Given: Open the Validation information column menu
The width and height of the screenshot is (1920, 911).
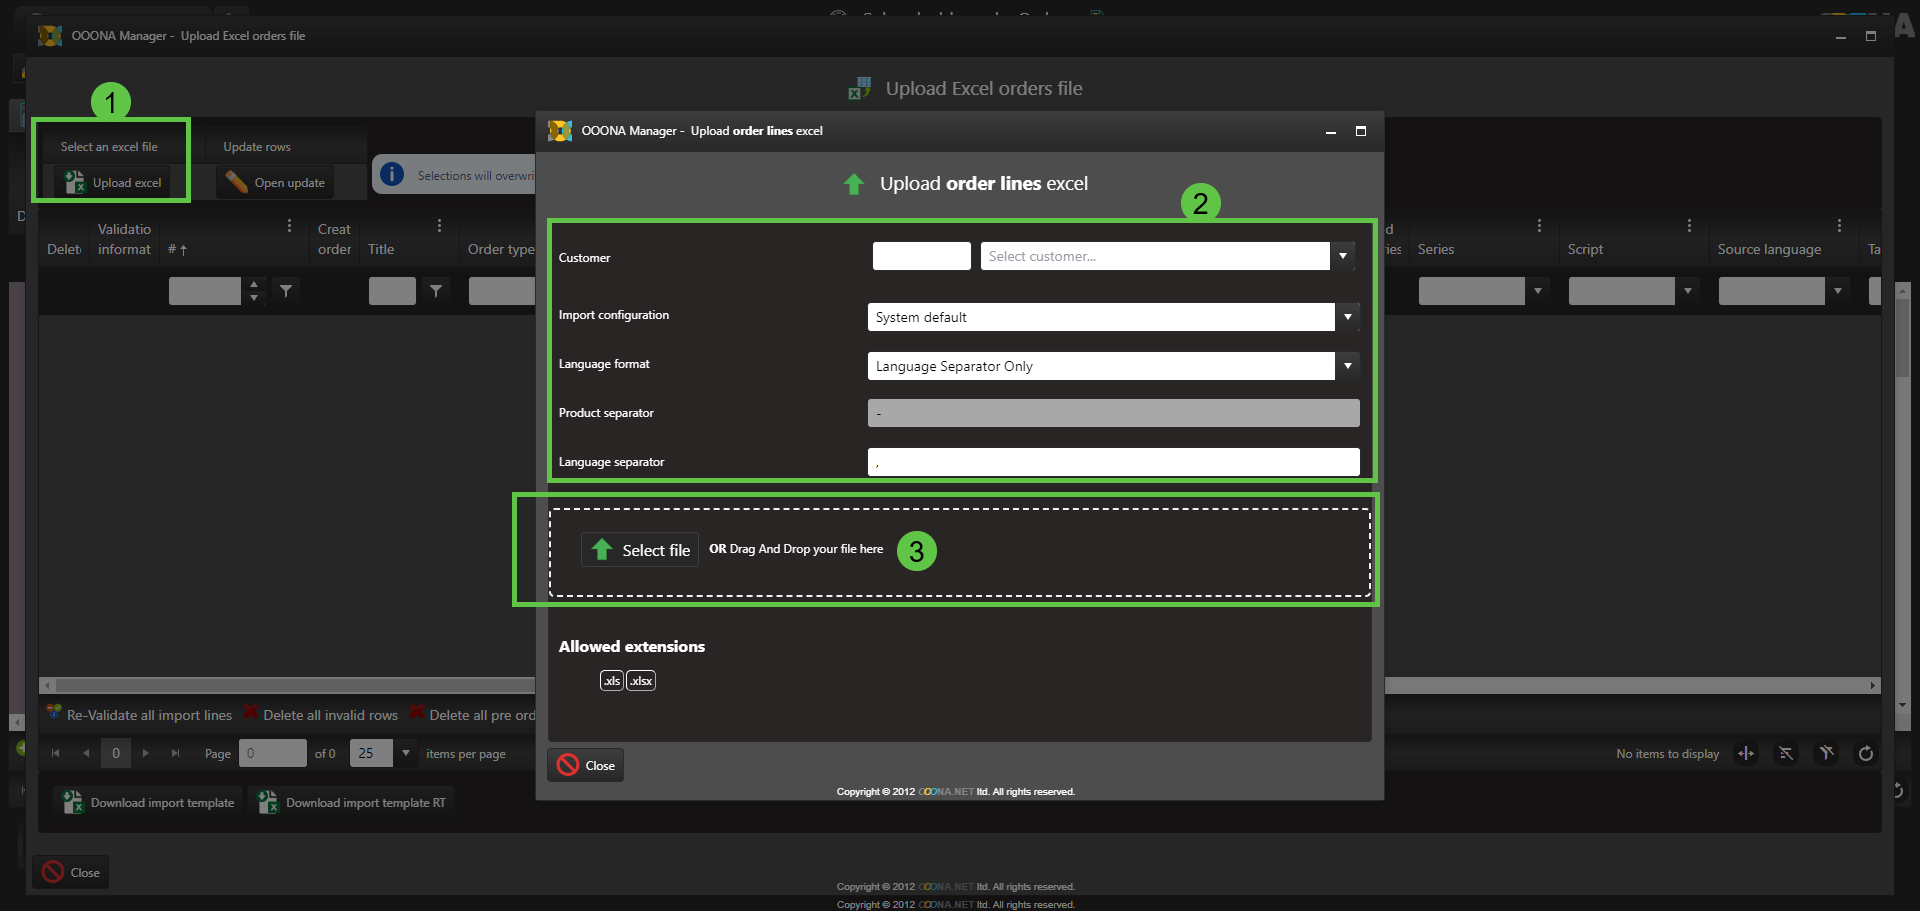Looking at the screenshot, I should coord(290,226).
